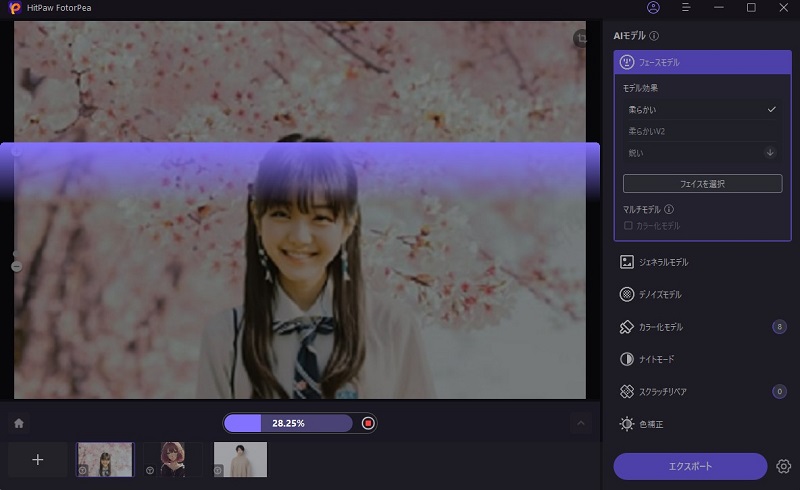Select the cherry blossom girl thumbnail
This screenshot has width=800, height=490.
105,459
